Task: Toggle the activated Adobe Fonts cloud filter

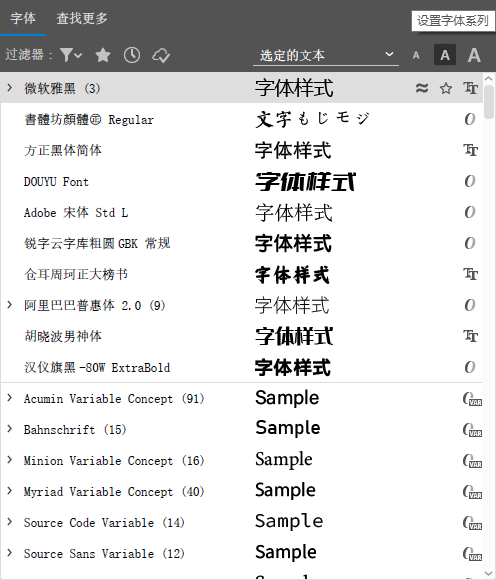Action: pos(161,55)
